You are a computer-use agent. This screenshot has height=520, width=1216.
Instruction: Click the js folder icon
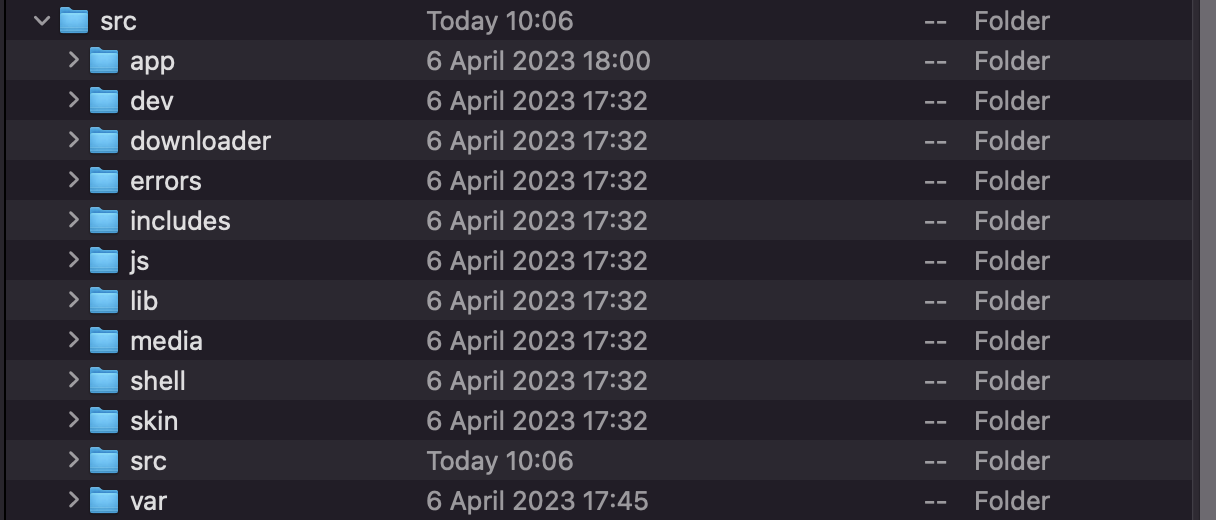point(104,261)
